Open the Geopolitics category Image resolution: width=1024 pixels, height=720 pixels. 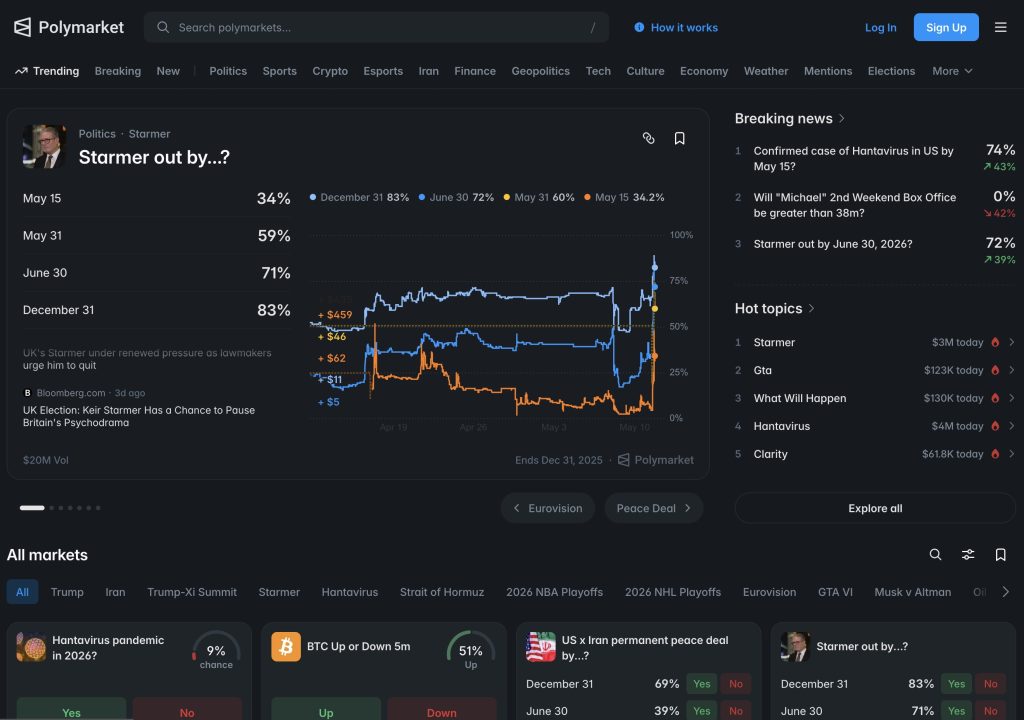tap(540, 71)
